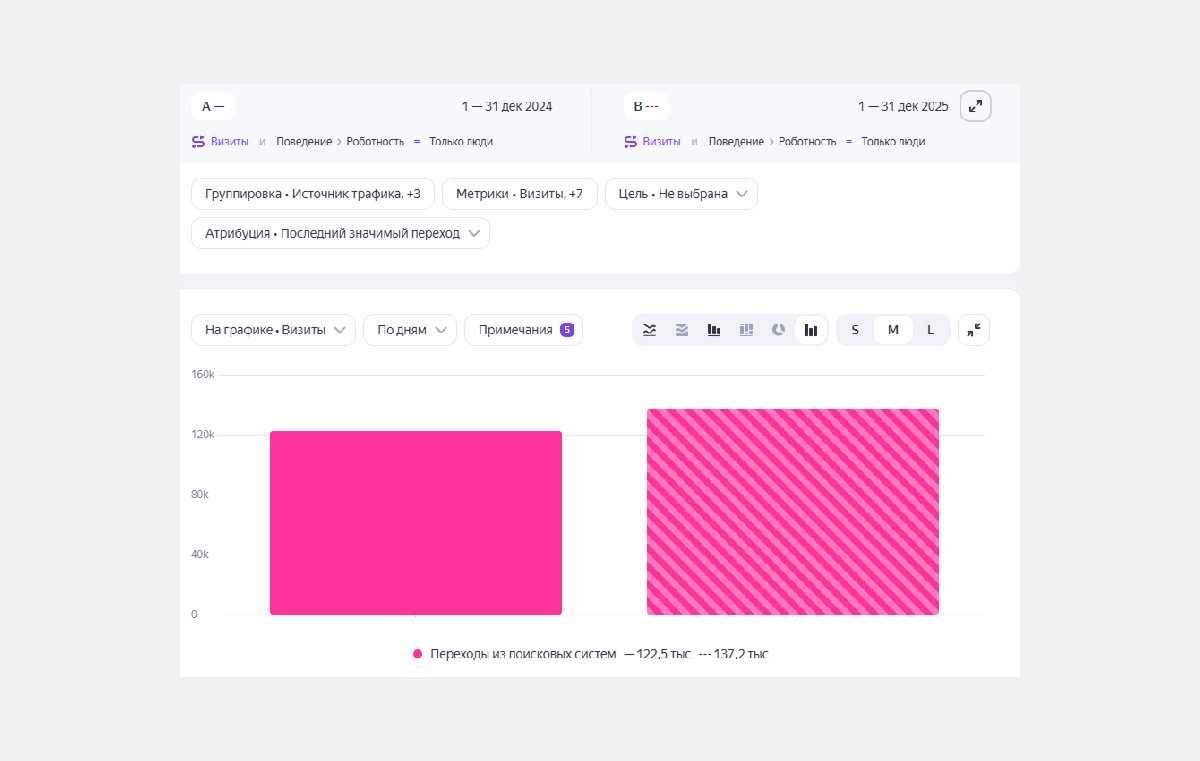Viewport: 1200px width, 761px height.
Task: Open date range 1 — 31 дек 2024
Action: (x=507, y=106)
